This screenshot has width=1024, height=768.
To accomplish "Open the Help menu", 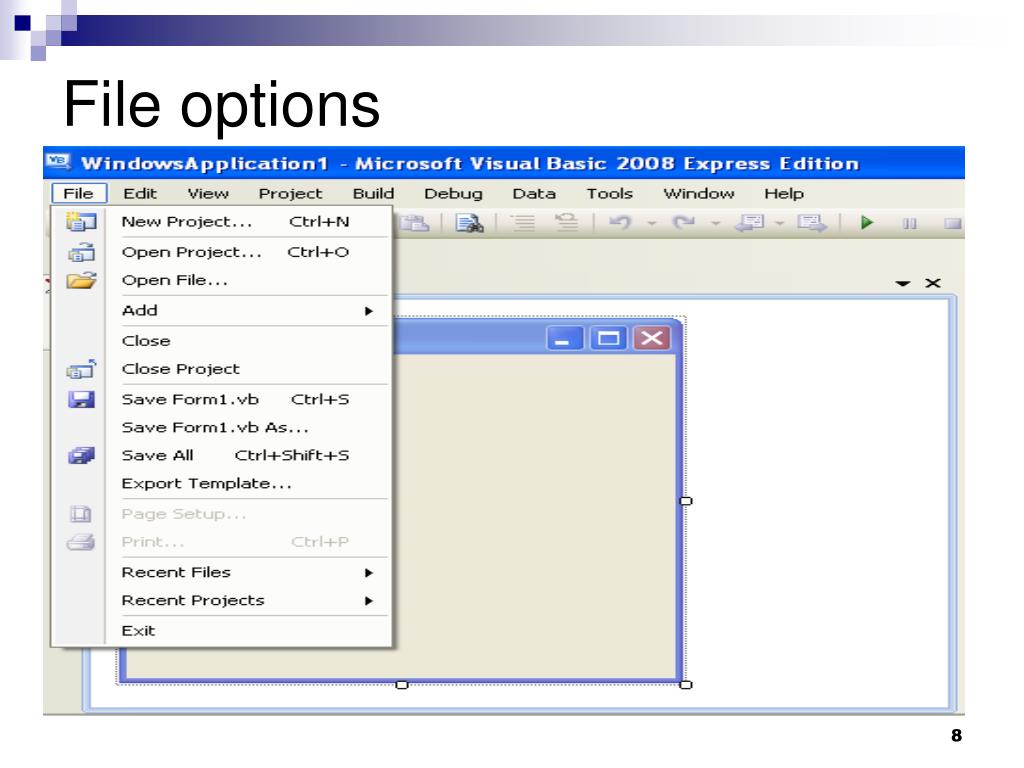I will (784, 194).
